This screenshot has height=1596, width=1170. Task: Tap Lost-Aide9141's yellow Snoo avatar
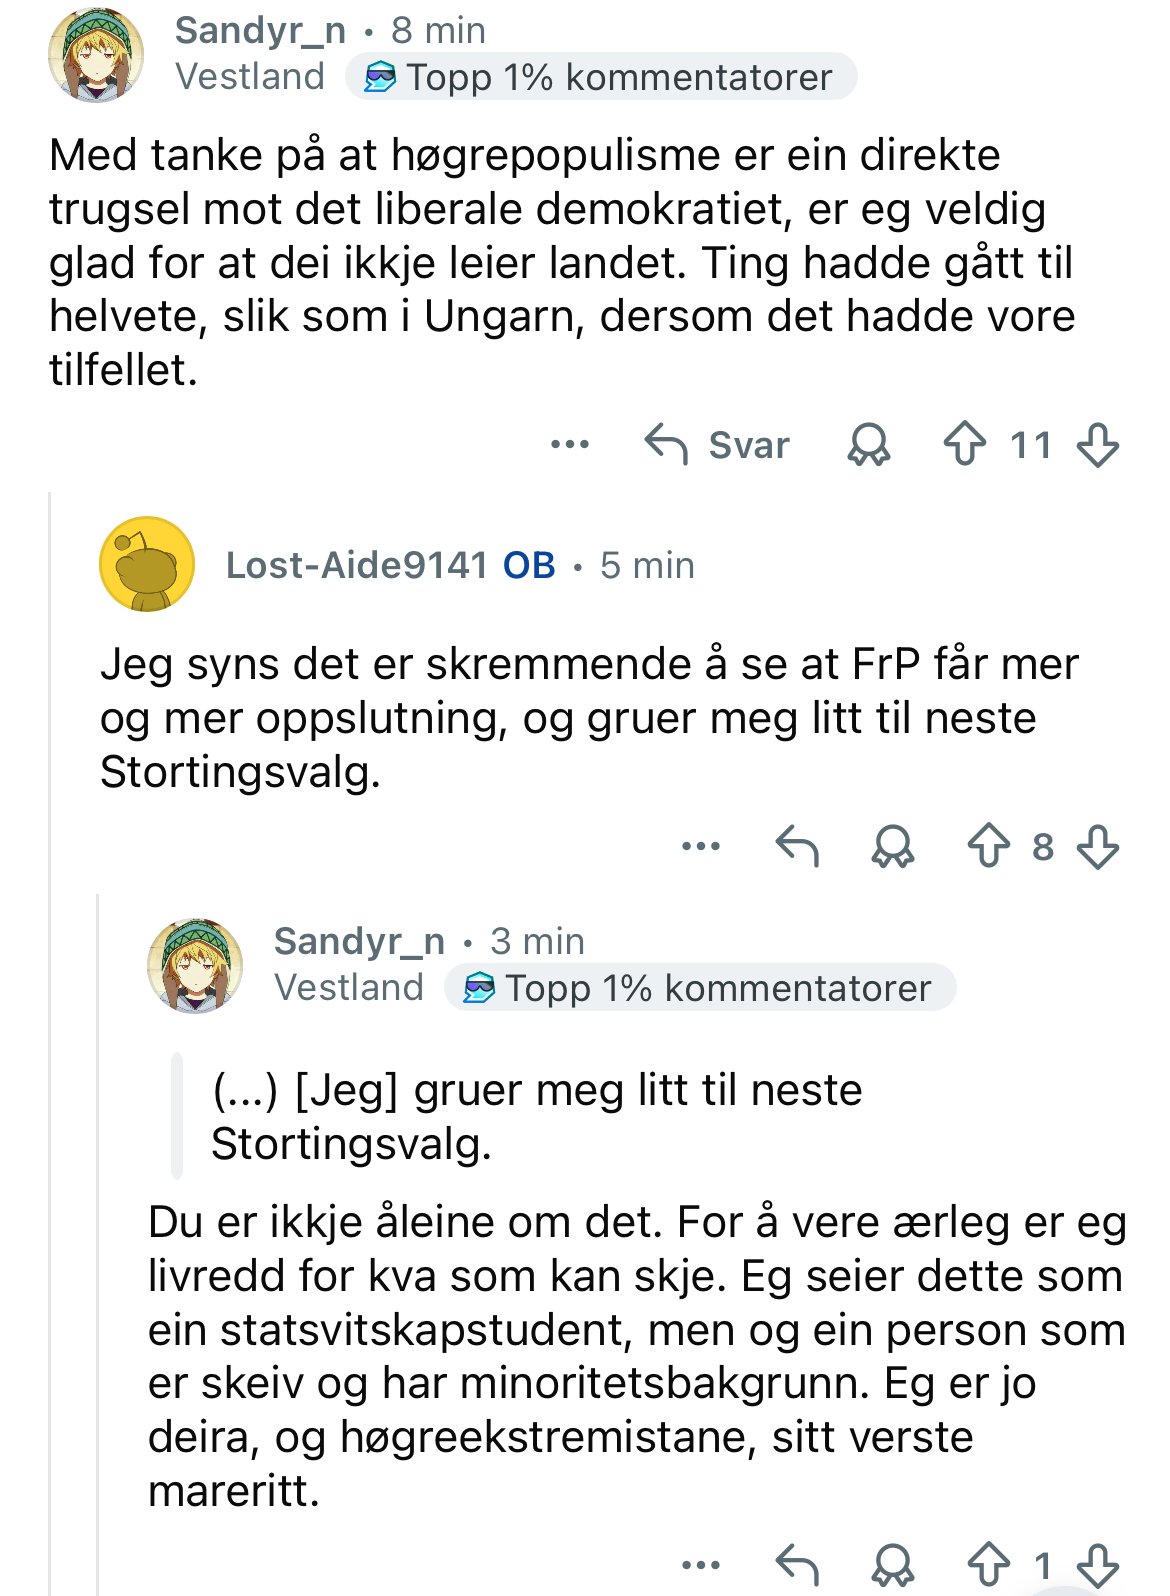pos(147,564)
